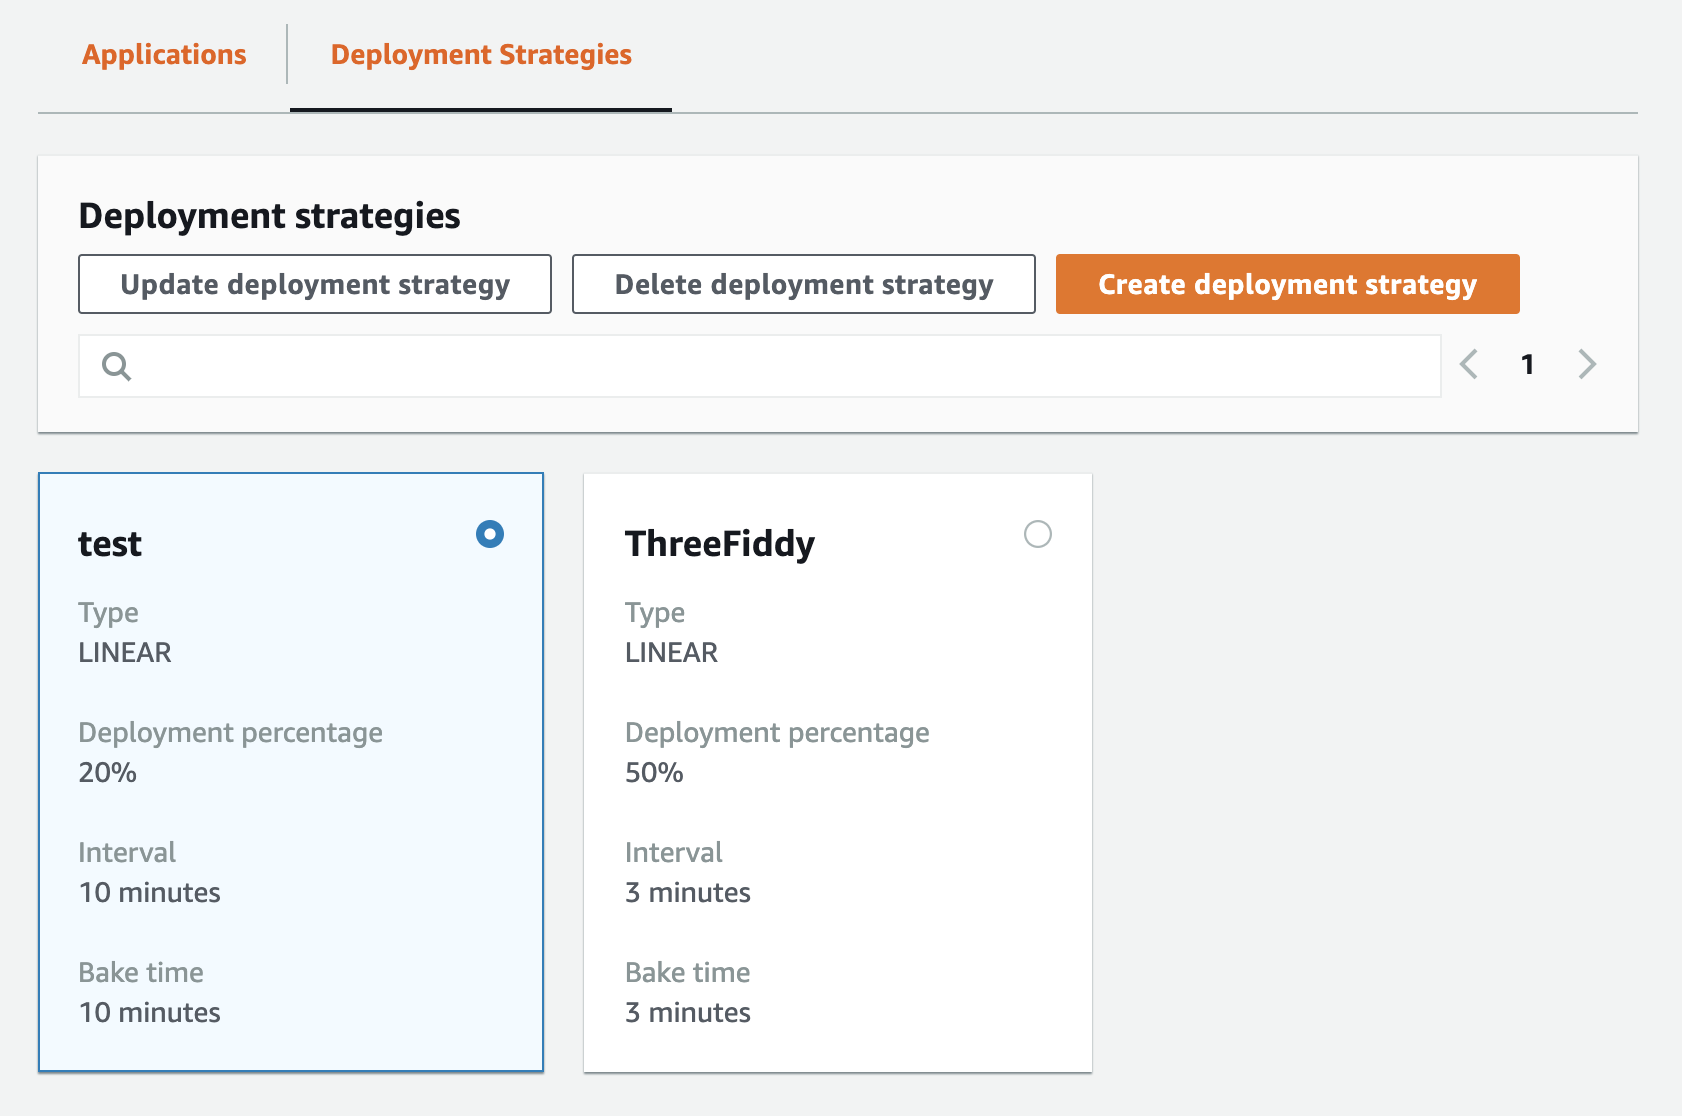Click the 20% deployment percentage value
Image resolution: width=1682 pixels, height=1116 pixels.
click(108, 773)
